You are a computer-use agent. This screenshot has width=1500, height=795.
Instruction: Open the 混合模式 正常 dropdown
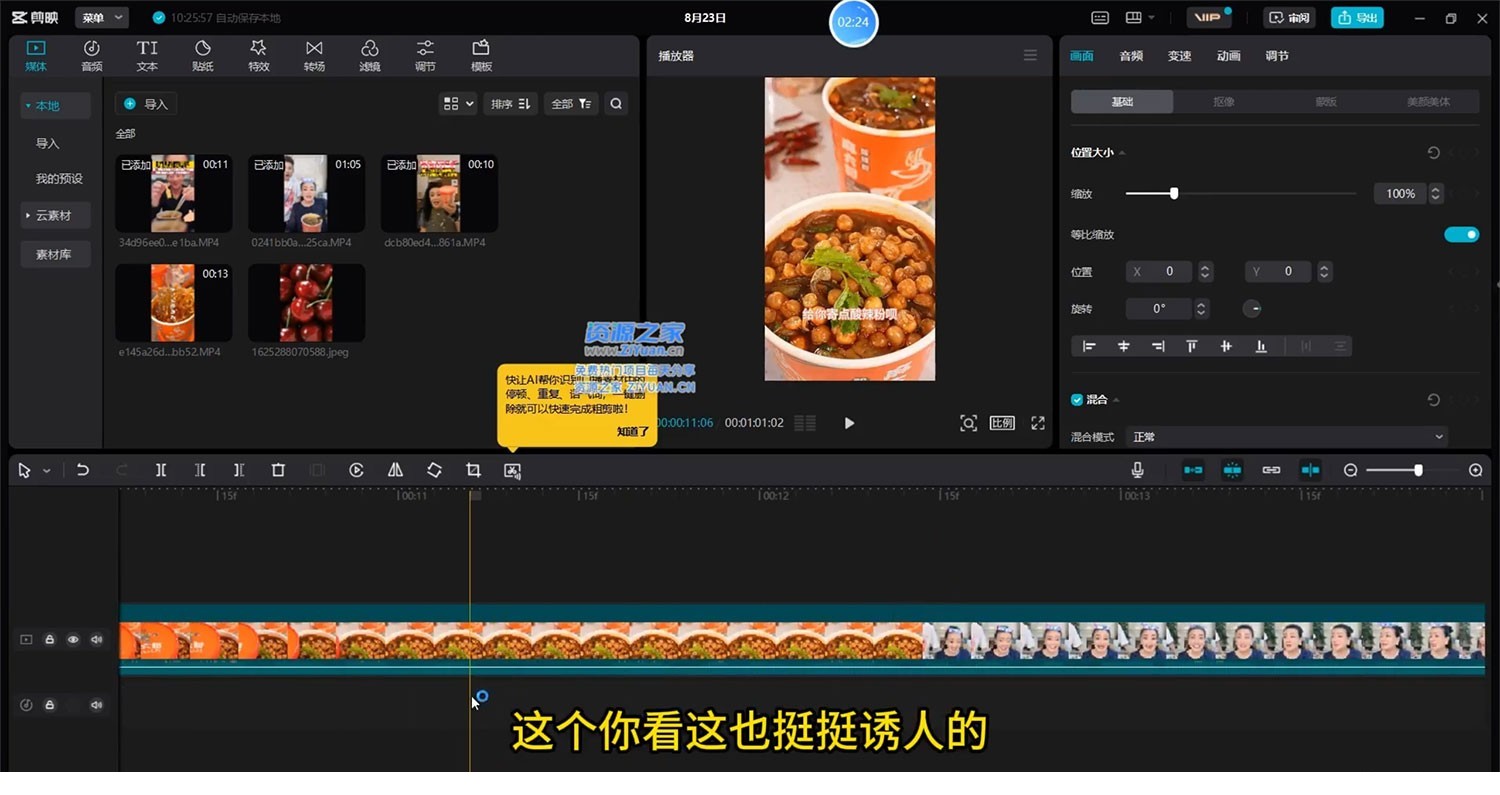tap(1287, 437)
